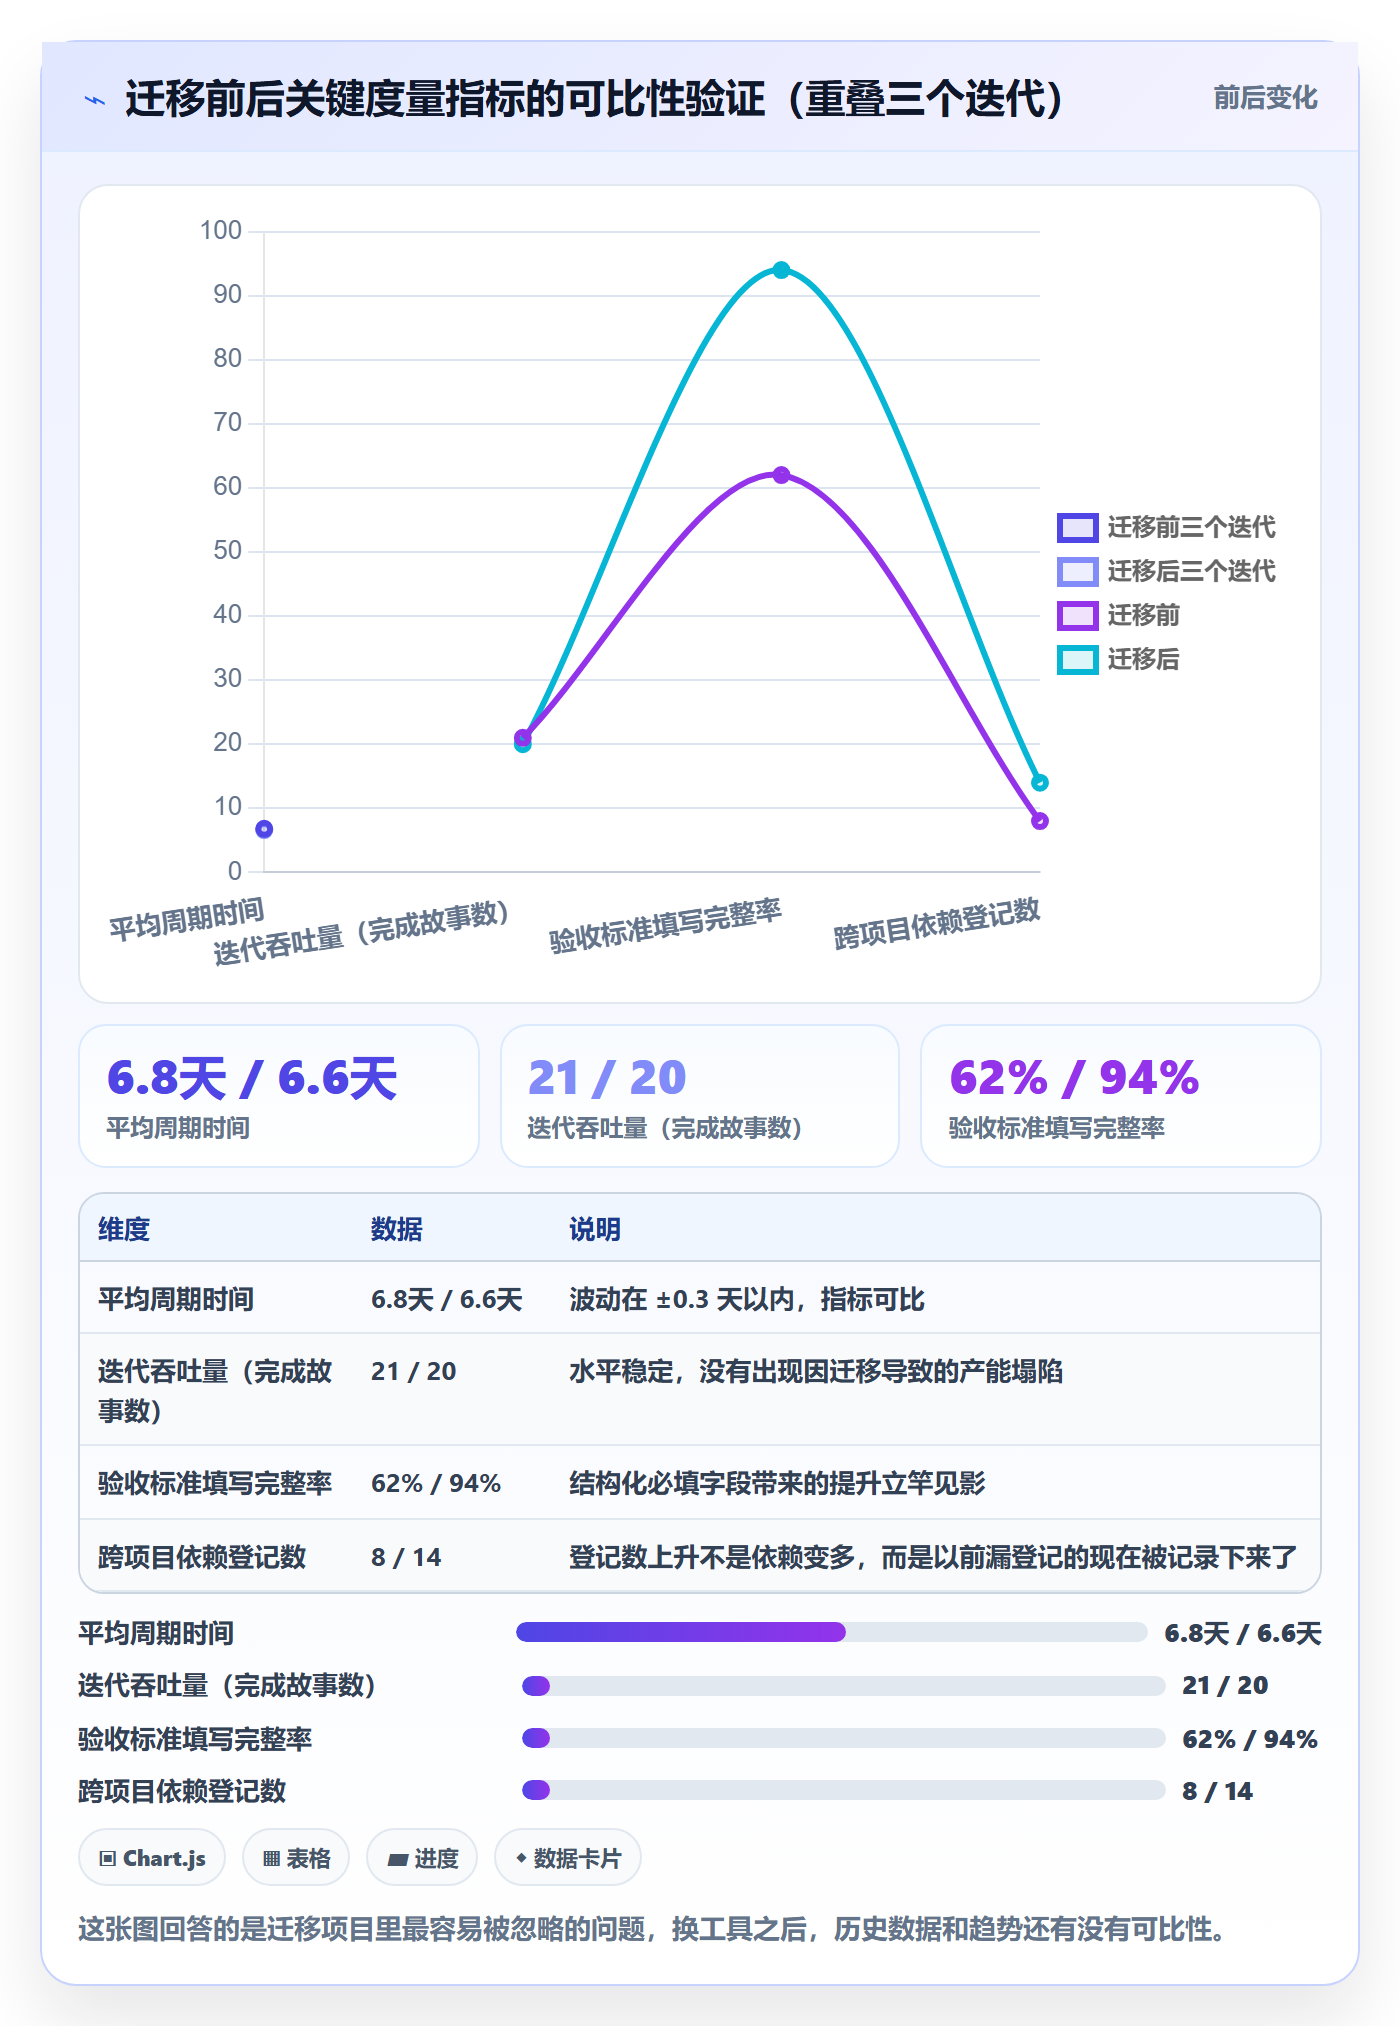Select the 进度 chip
This screenshot has height=2026, width=1400.
tap(422, 1858)
